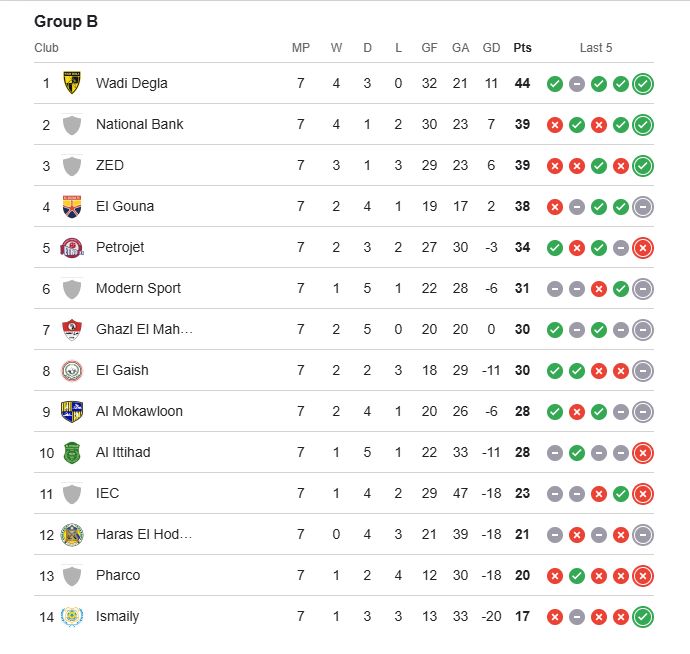Click the Group B heading

point(66,21)
